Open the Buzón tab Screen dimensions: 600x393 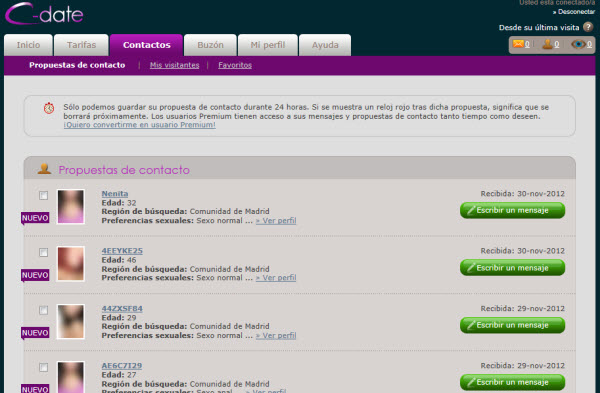point(210,45)
